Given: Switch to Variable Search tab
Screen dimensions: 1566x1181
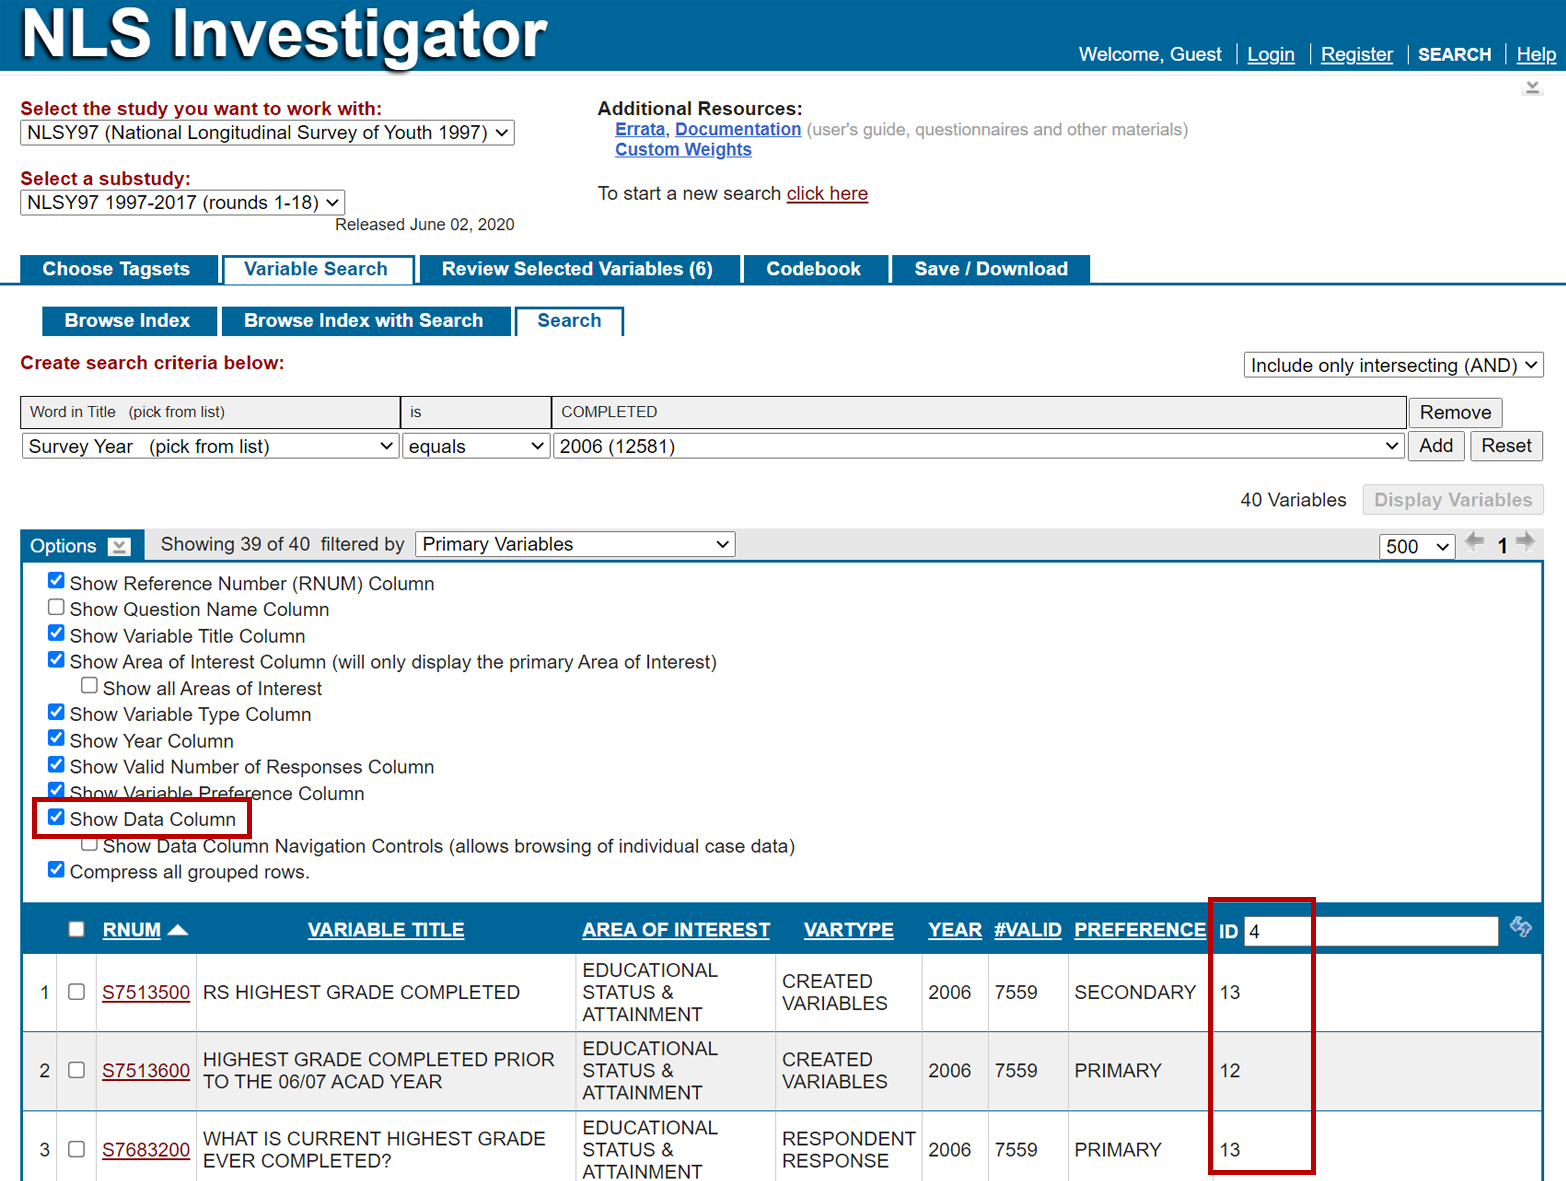Looking at the screenshot, I should tap(316, 269).
